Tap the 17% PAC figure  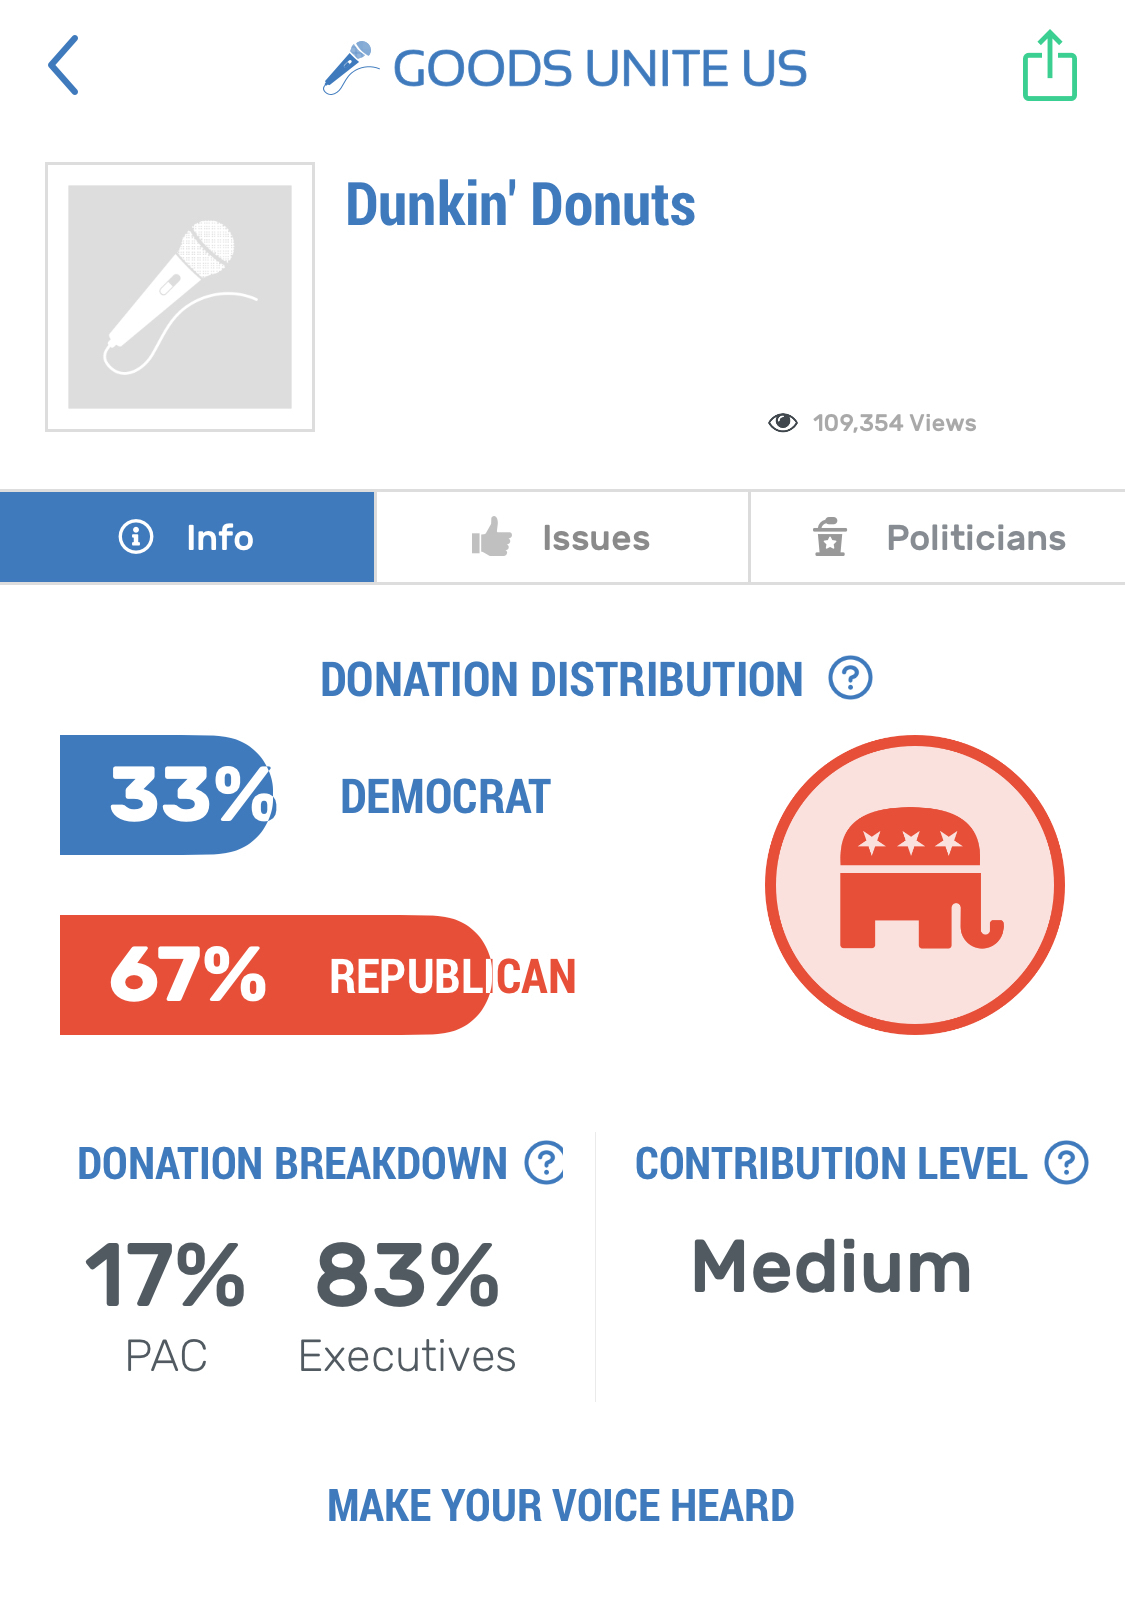click(x=165, y=1275)
